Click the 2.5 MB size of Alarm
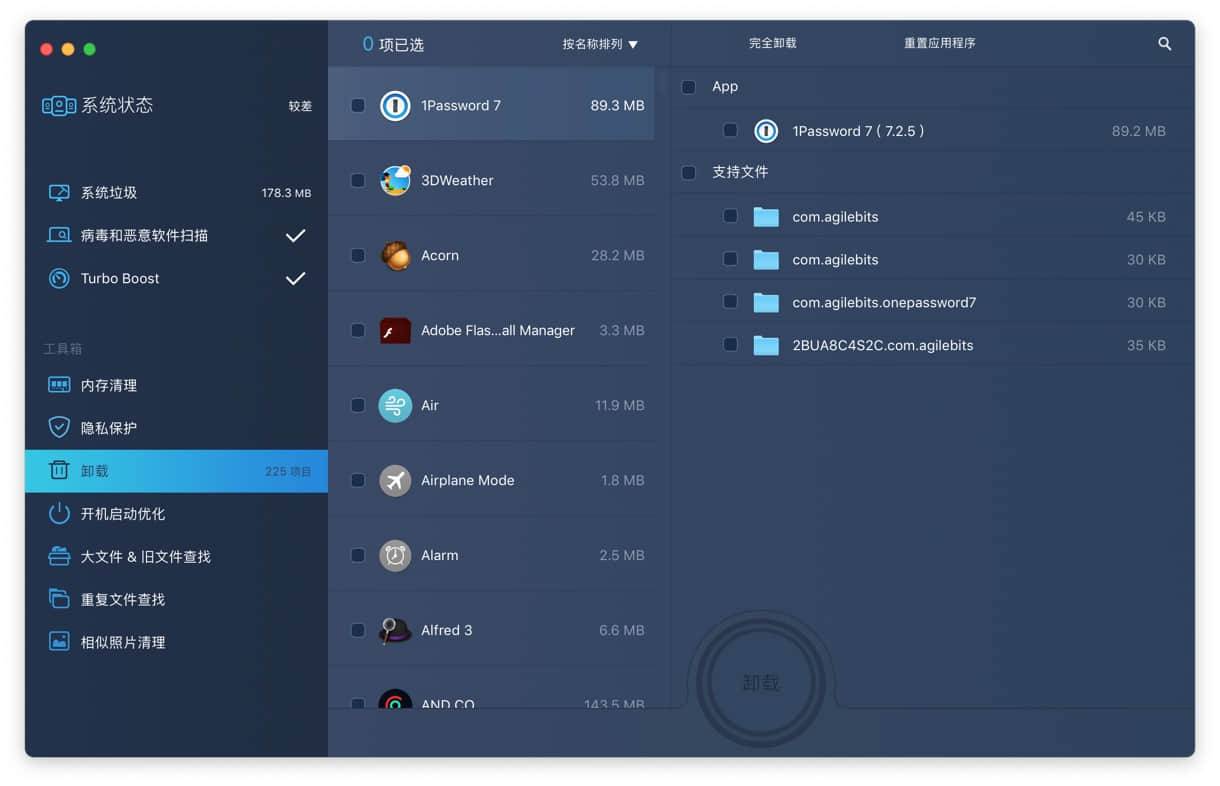Screen dimensions: 1220x786 click(x=622, y=556)
